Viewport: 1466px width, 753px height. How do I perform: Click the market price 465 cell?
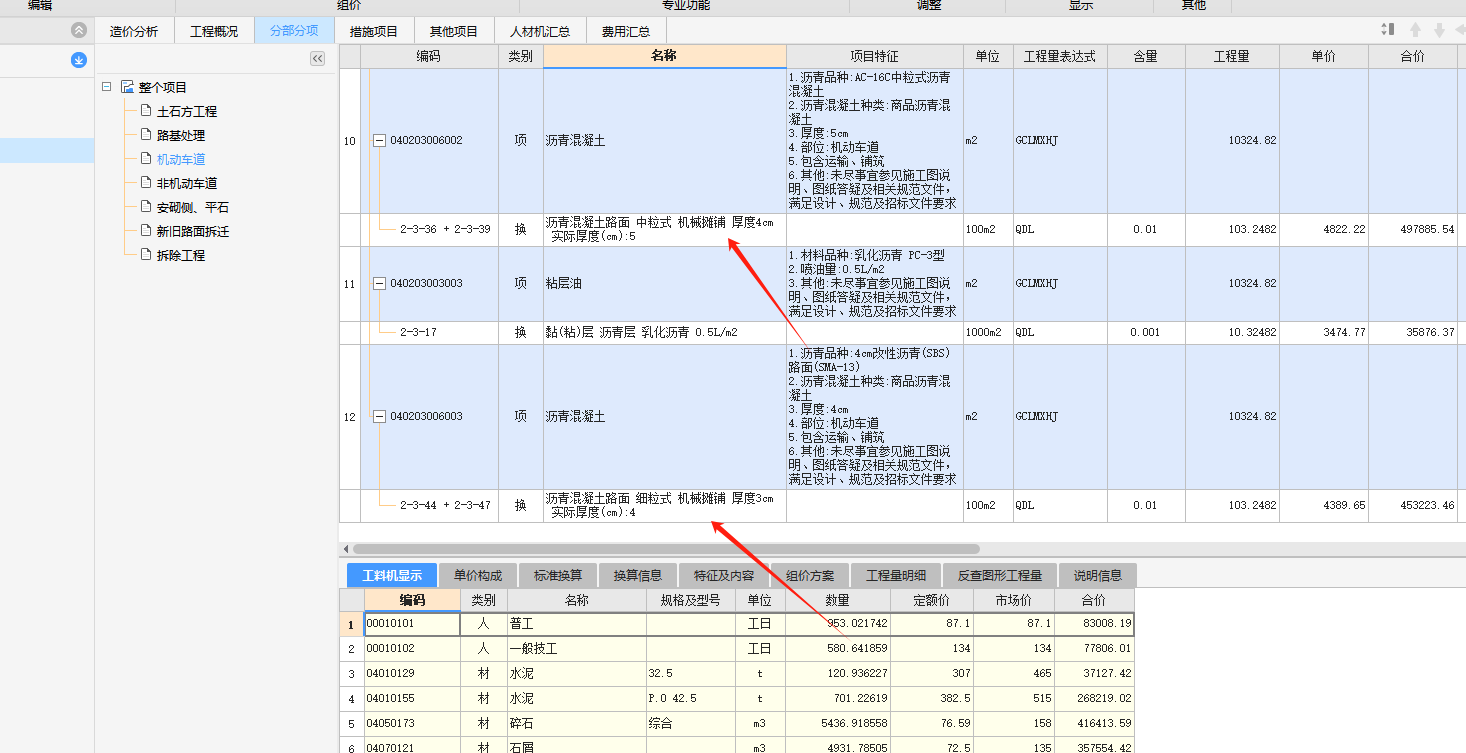coord(1013,673)
